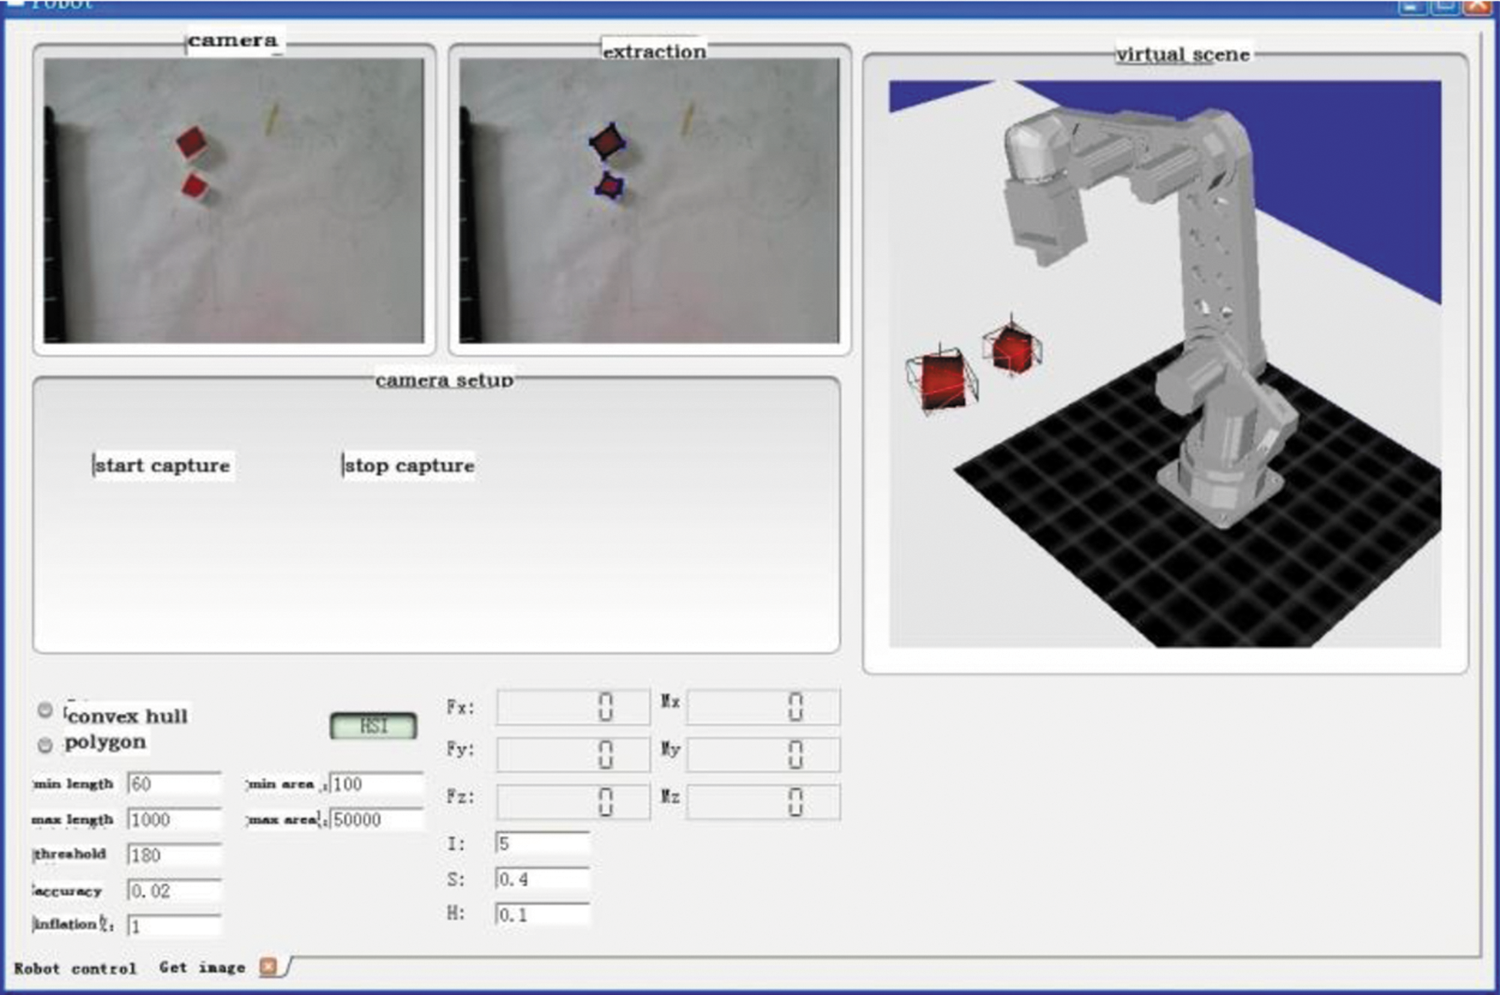Switch to the Robot control tab
This screenshot has height=995, width=1500.
[75, 968]
